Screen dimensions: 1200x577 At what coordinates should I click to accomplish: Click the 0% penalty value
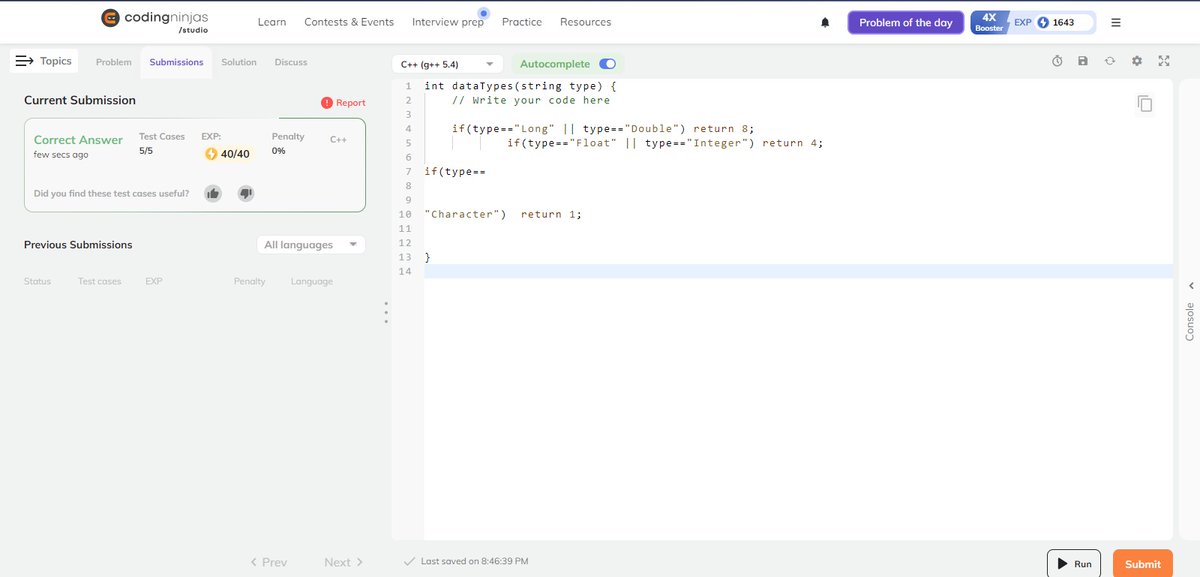coord(278,150)
